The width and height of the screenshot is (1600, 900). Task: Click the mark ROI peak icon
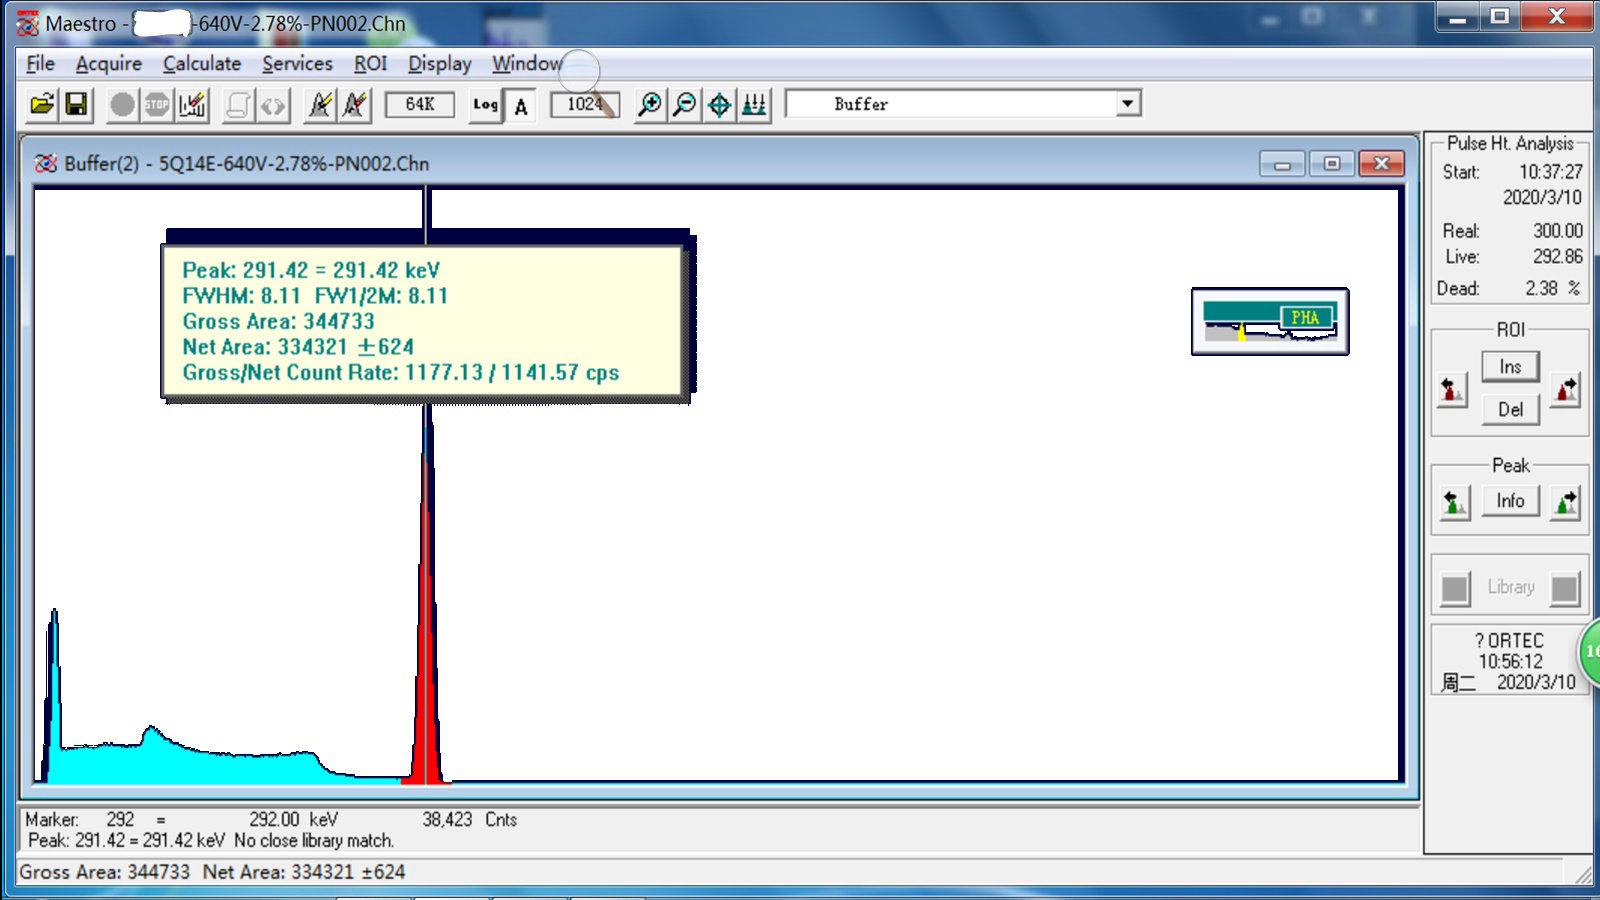pos(320,104)
